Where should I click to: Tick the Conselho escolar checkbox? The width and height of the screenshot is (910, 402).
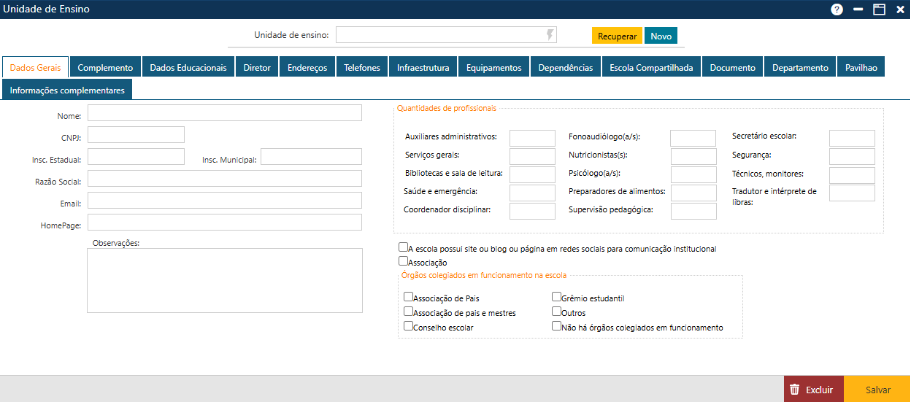pyautogui.click(x=408, y=326)
